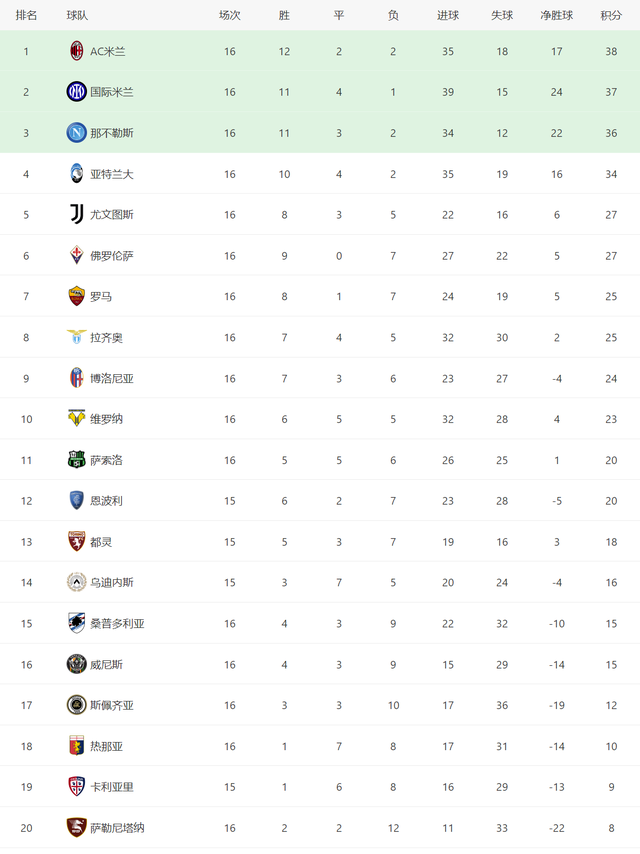Click the 拉齐奥 eagle crest icon
Image resolution: width=640 pixels, height=854 pixels.
(76, 337)
